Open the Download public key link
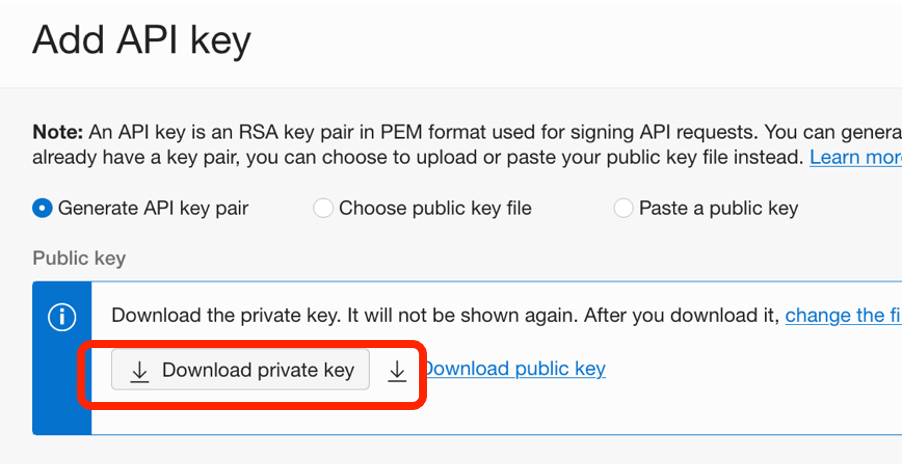This screenshot has height=464, width=910. [x=515, y=369]
